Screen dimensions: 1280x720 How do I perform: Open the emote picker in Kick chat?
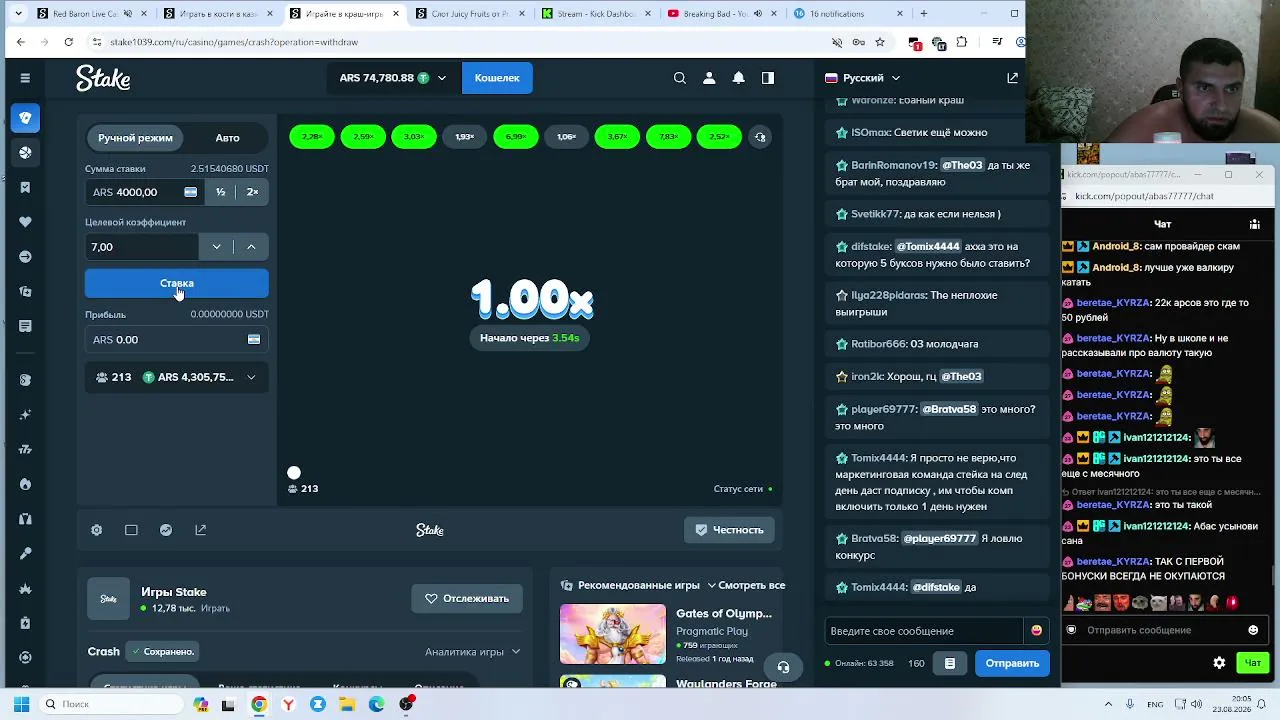[1253, 630]
